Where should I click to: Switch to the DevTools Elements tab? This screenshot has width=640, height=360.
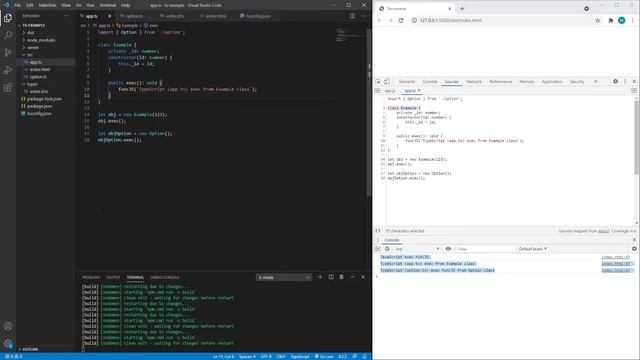(407, 82)
